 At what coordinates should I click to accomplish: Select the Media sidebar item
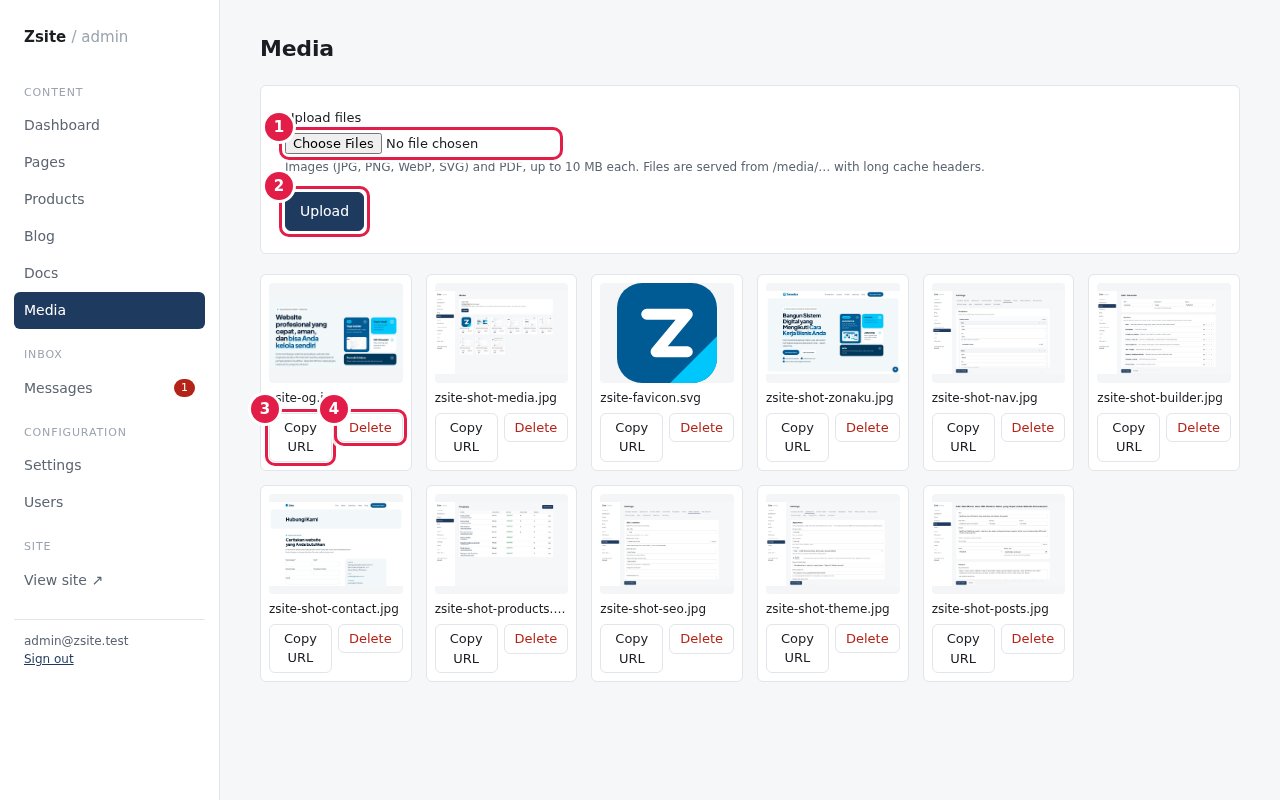click(x=109, y=310)
